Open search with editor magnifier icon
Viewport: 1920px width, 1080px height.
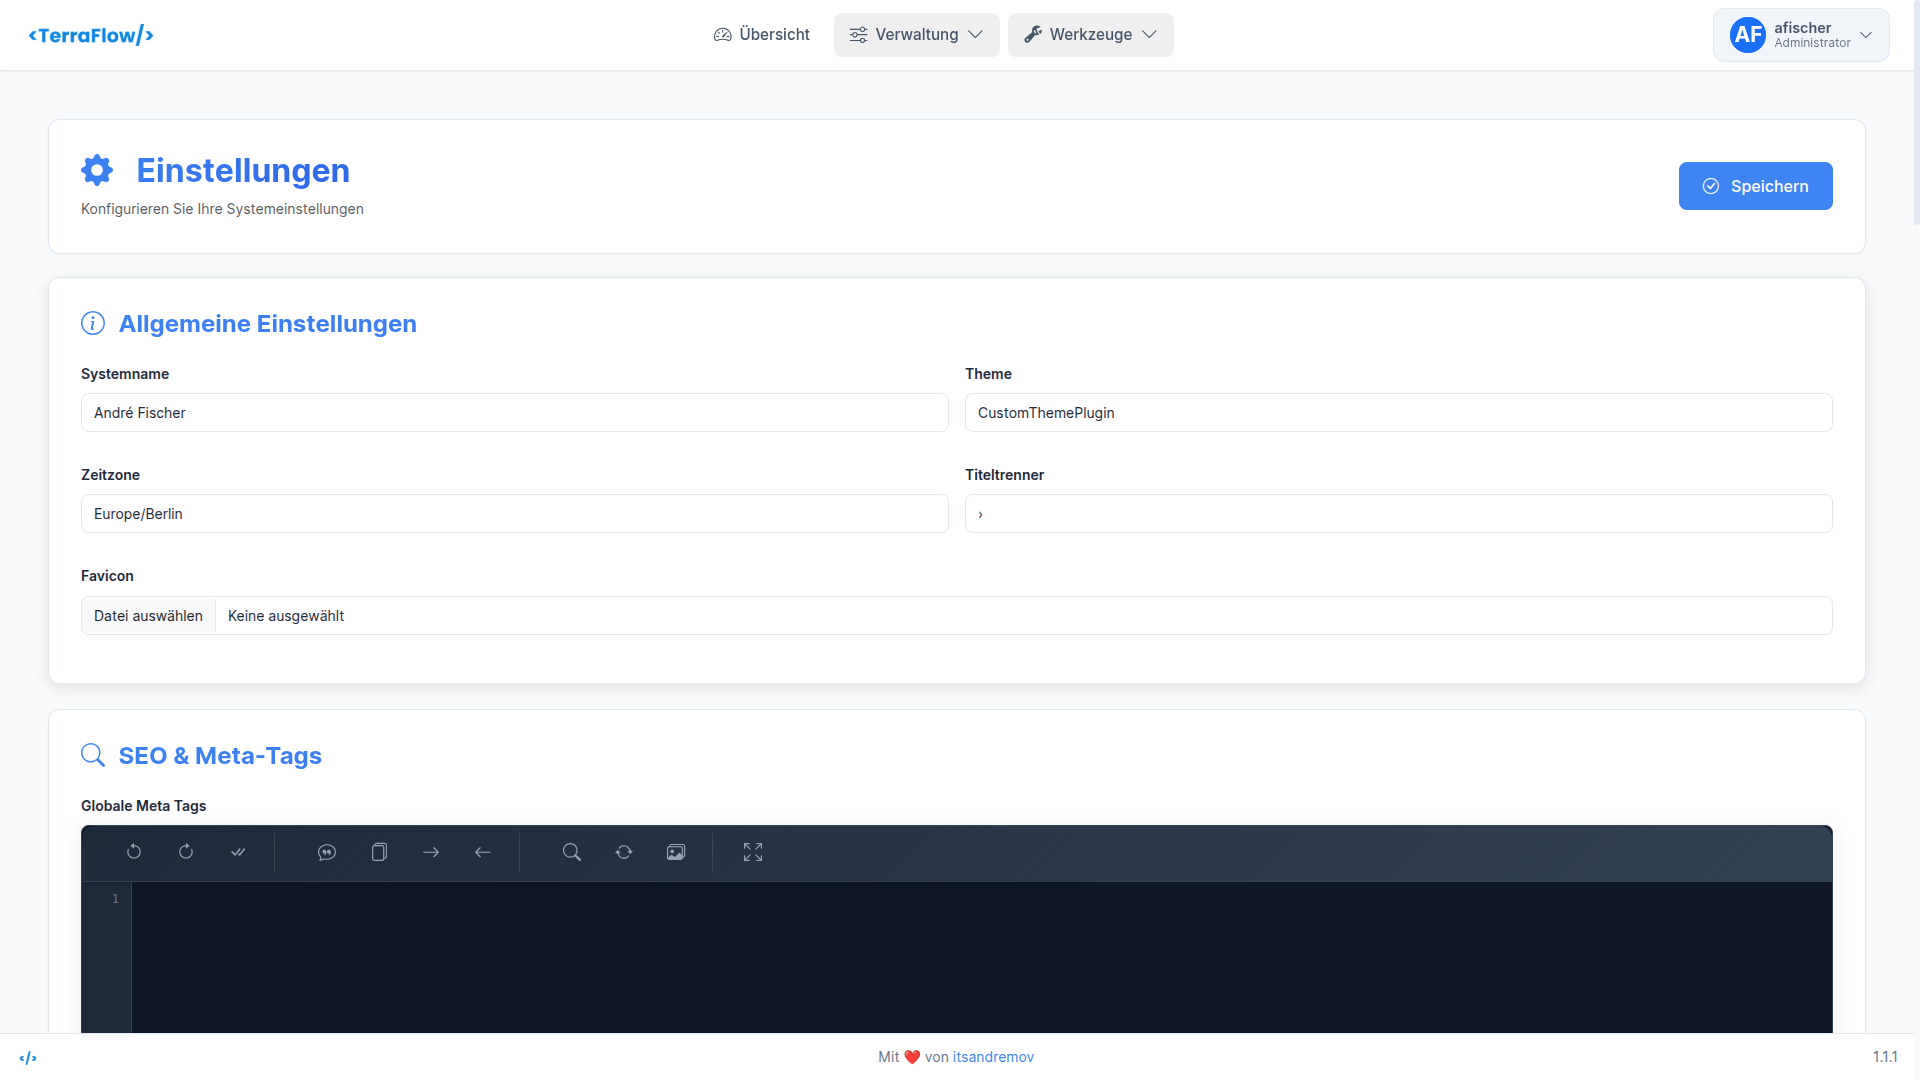(572, 852)
